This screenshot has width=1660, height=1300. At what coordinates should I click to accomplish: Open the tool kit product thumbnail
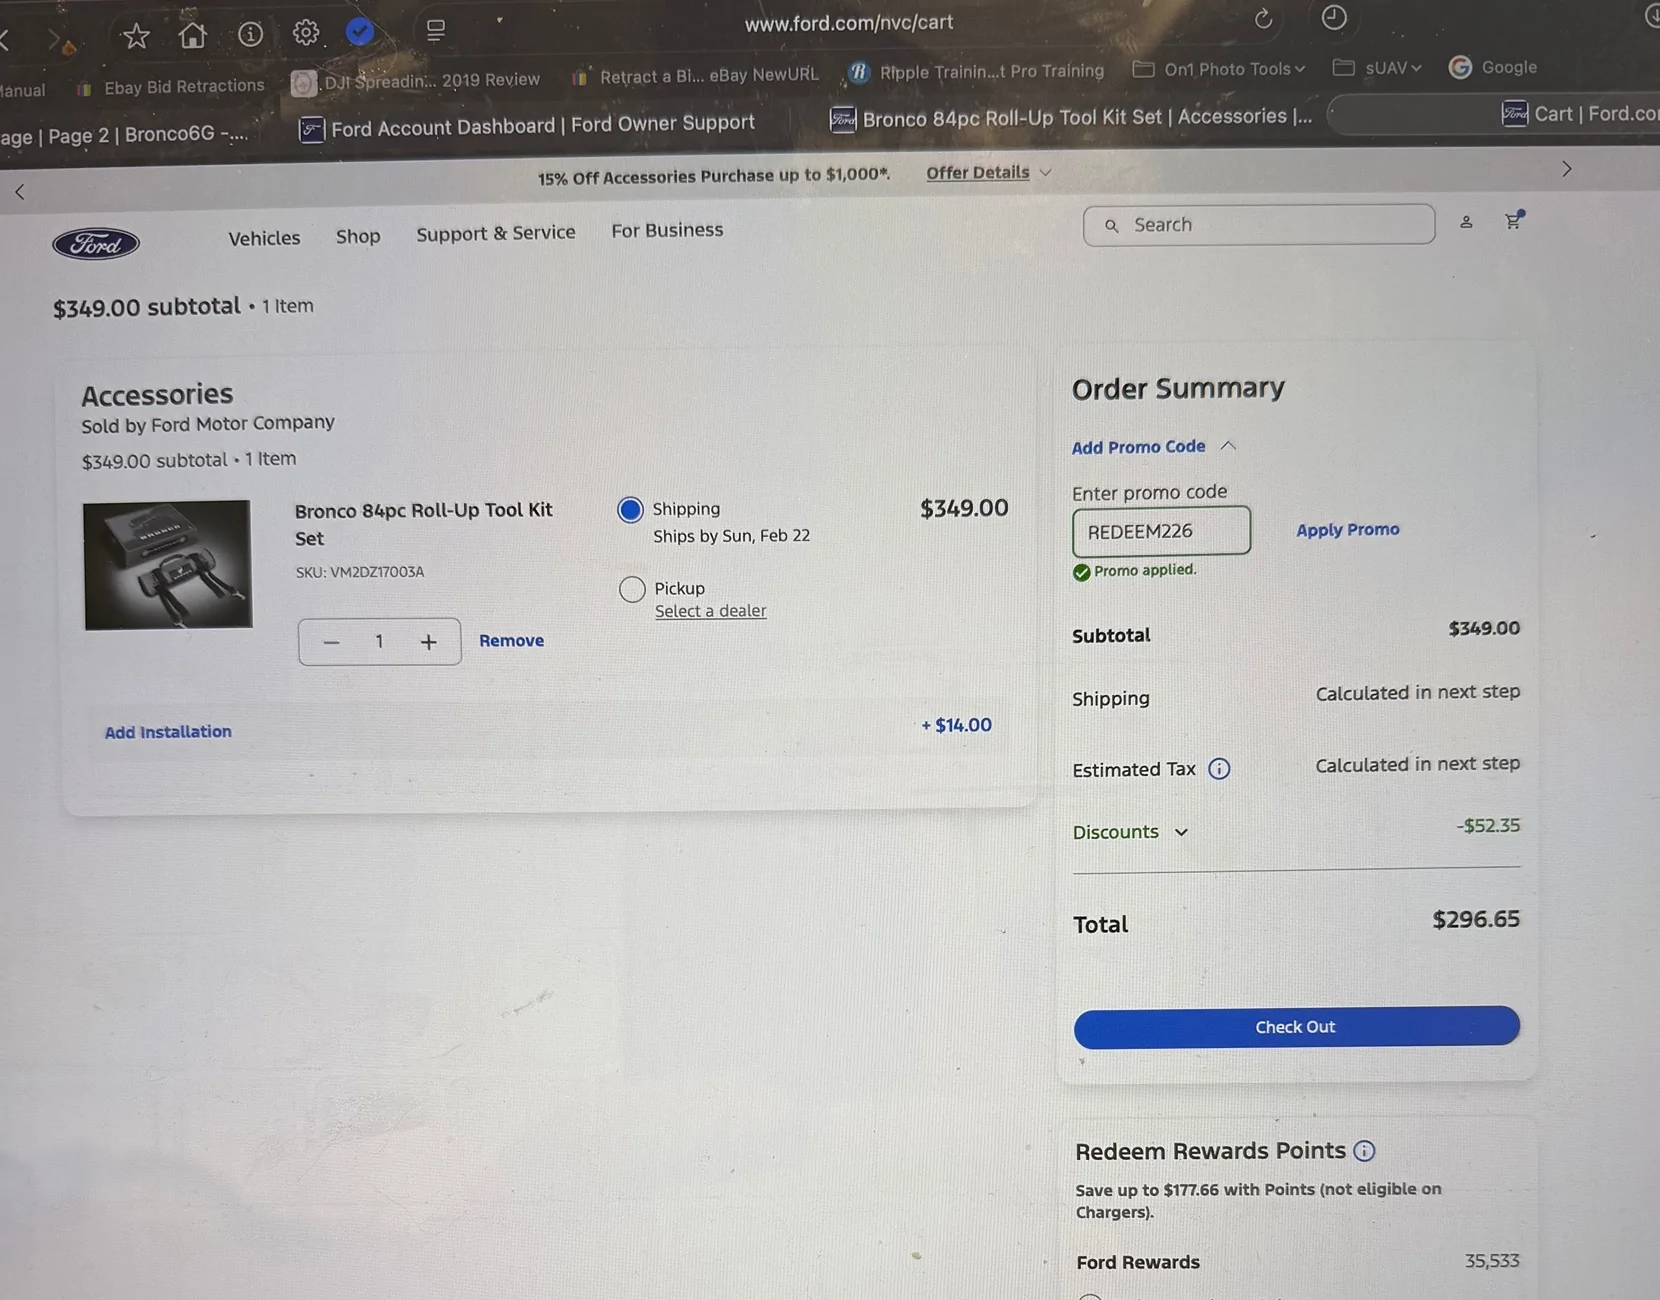click(167, 565)
